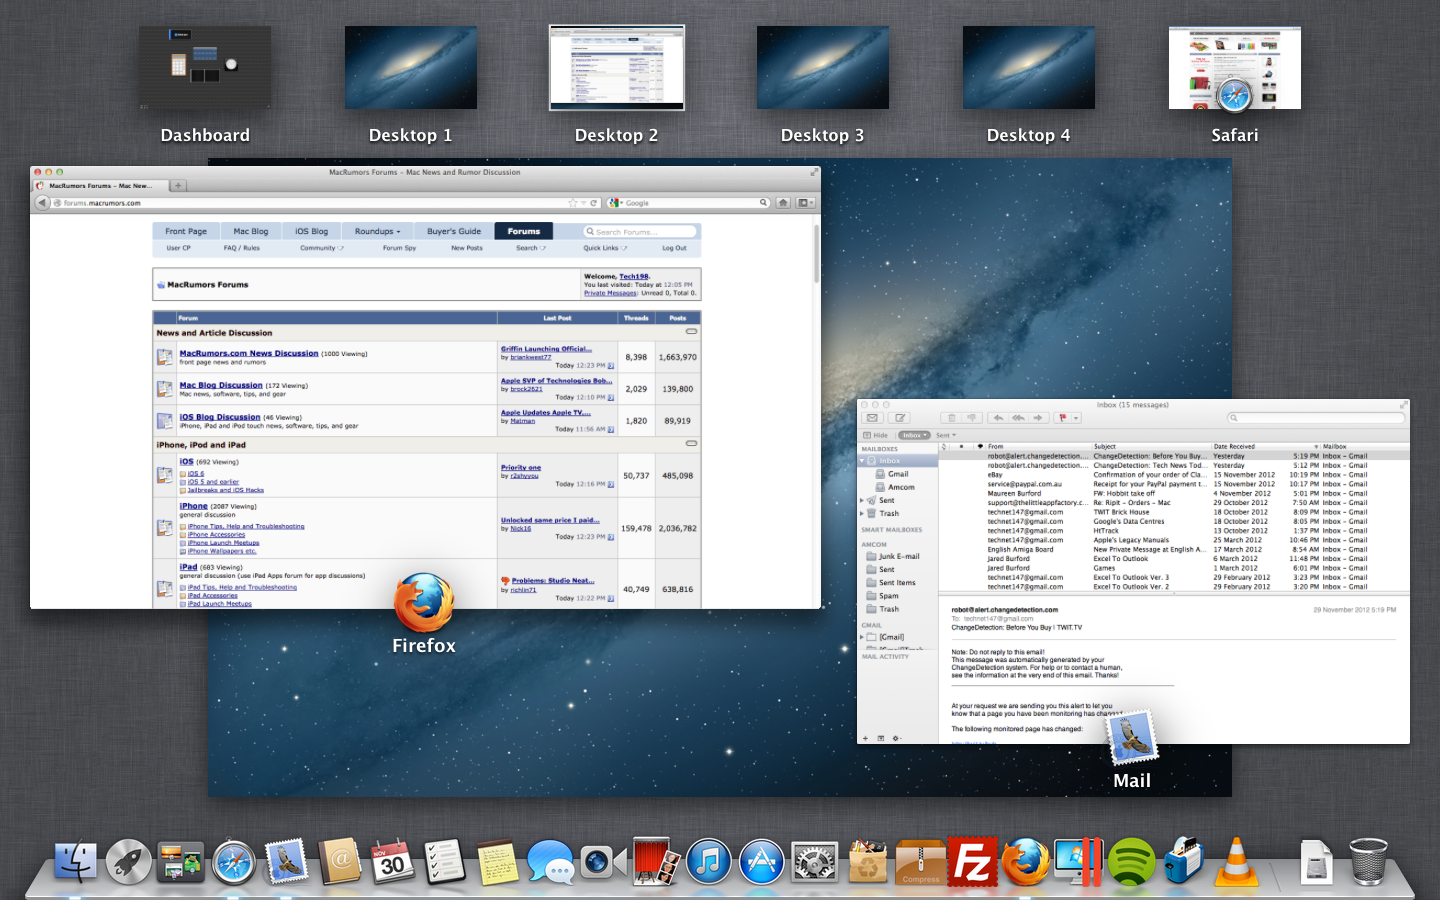Open VLC traffic cone icon in Dock
Viewport: 1440px width, 900px height.
point(1237,861)
